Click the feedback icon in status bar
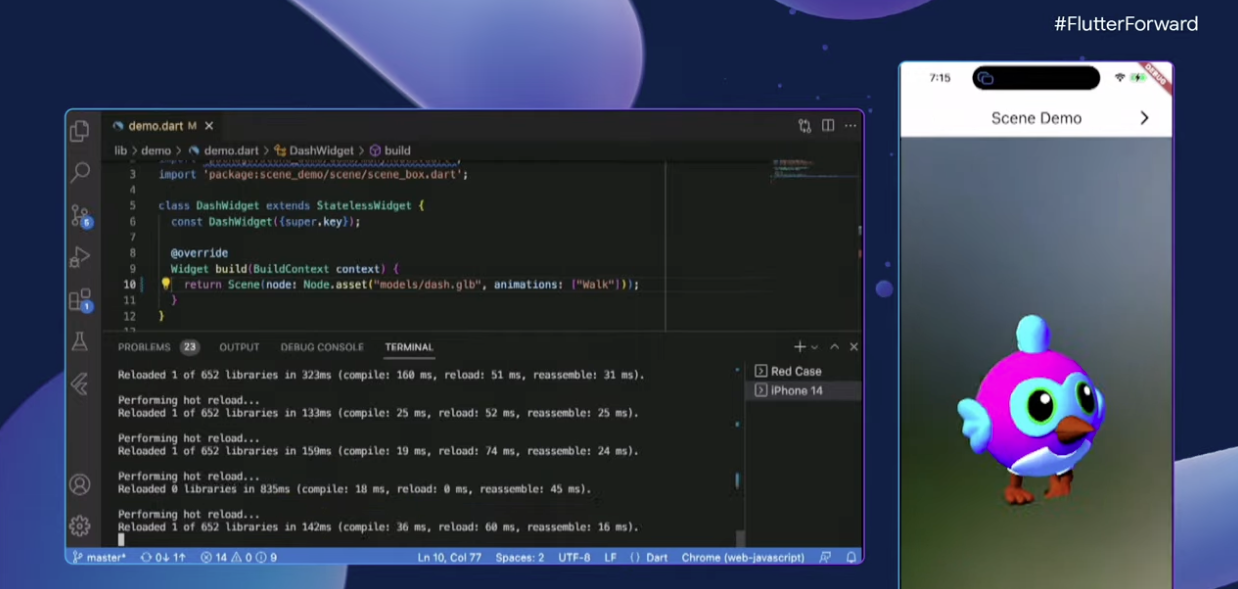Viewport: 1238px width, 589px height. 826,557
